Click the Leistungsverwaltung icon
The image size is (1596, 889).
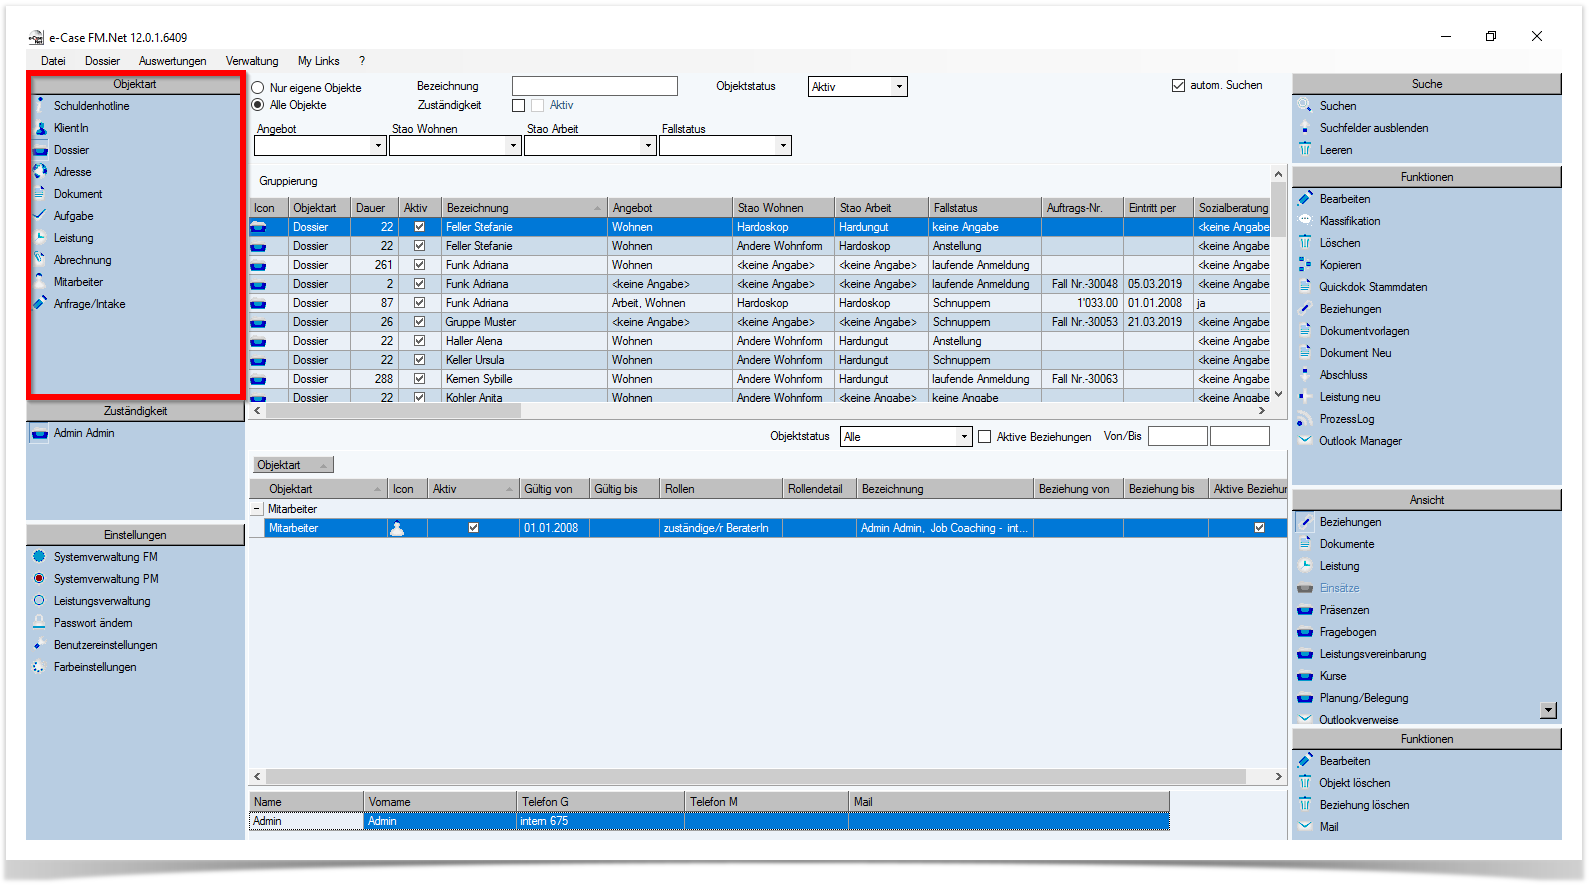pyautogui.click(x=40, y=601)
